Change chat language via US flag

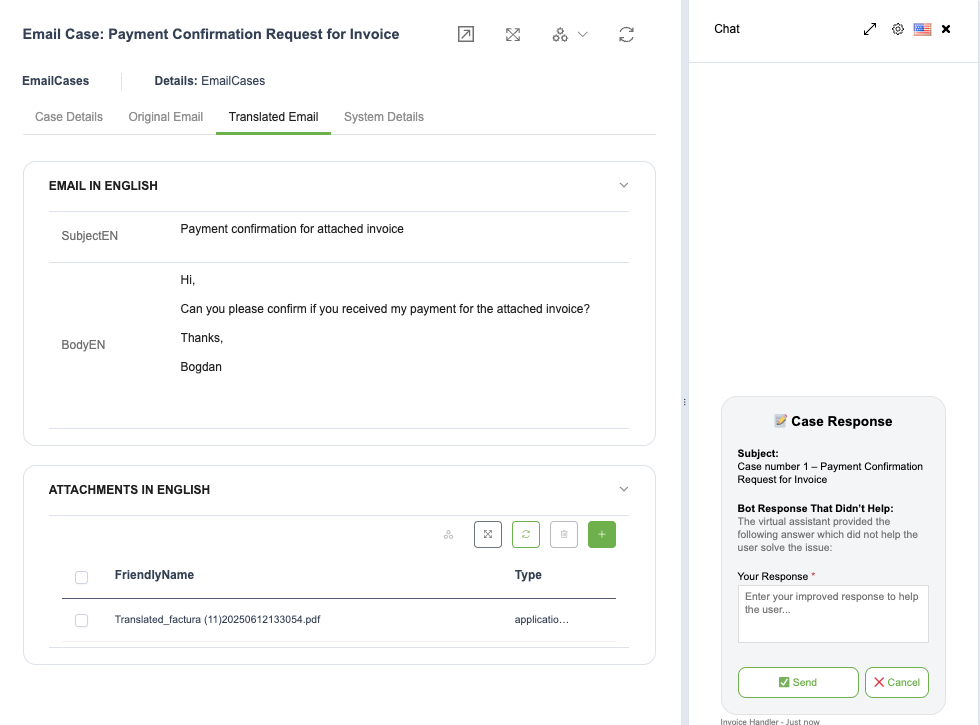tap(922, 29)
